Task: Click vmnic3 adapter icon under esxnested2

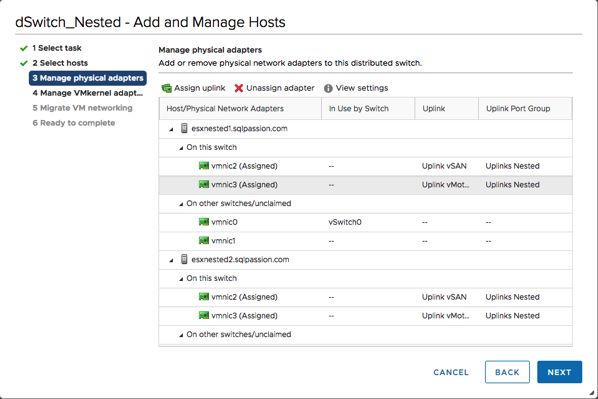Action: [204, 315]
